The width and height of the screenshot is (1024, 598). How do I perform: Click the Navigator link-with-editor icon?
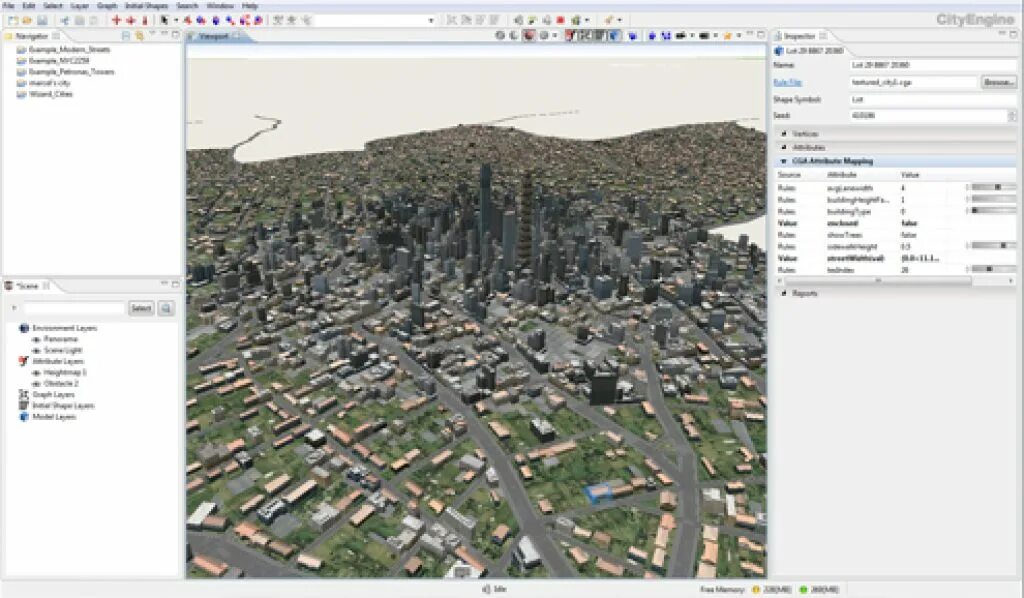(x=138, y=36)
